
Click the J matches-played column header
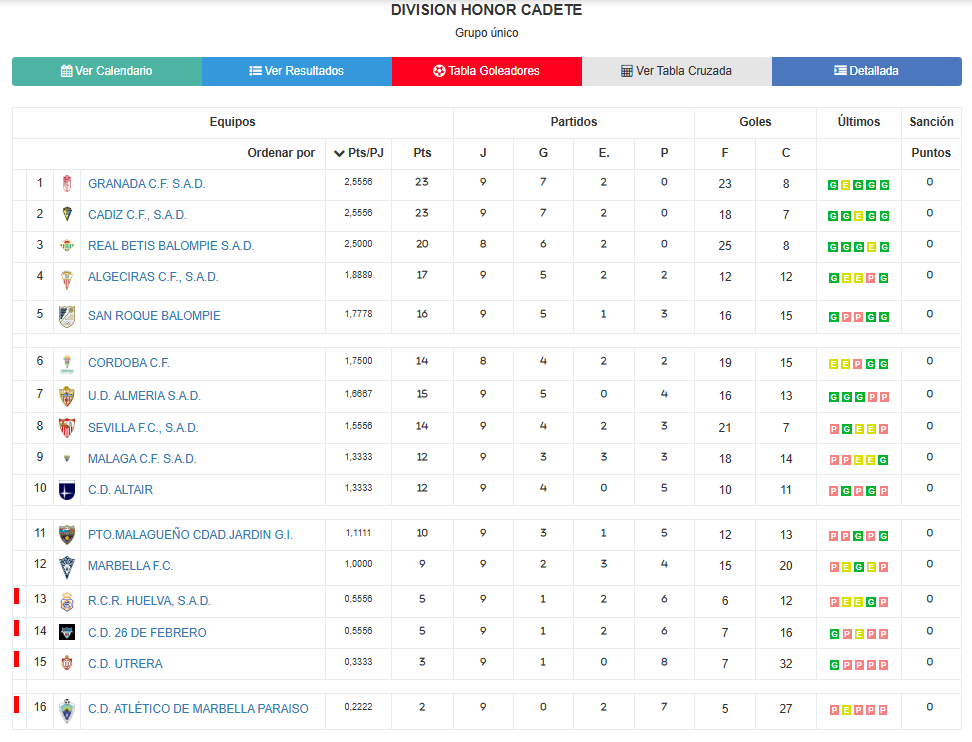pyautogui.click(x=483, y=153)
